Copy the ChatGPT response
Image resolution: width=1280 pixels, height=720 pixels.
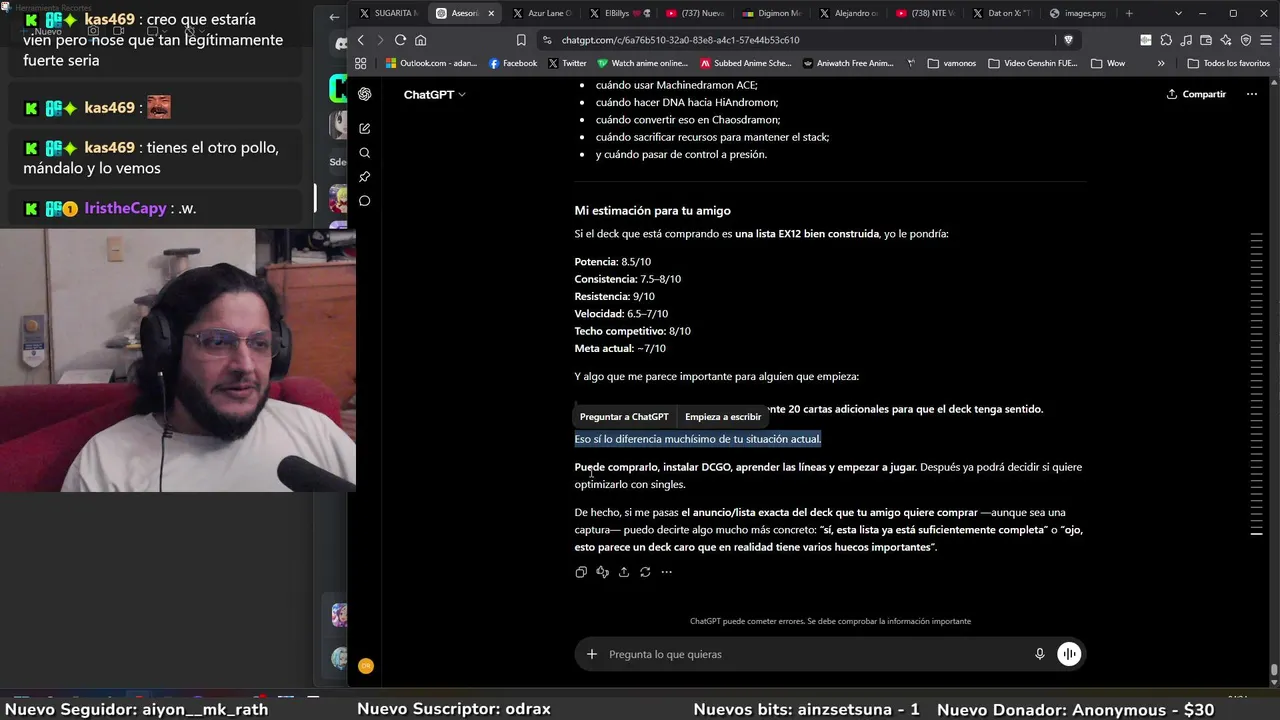(x=581, y=572)
